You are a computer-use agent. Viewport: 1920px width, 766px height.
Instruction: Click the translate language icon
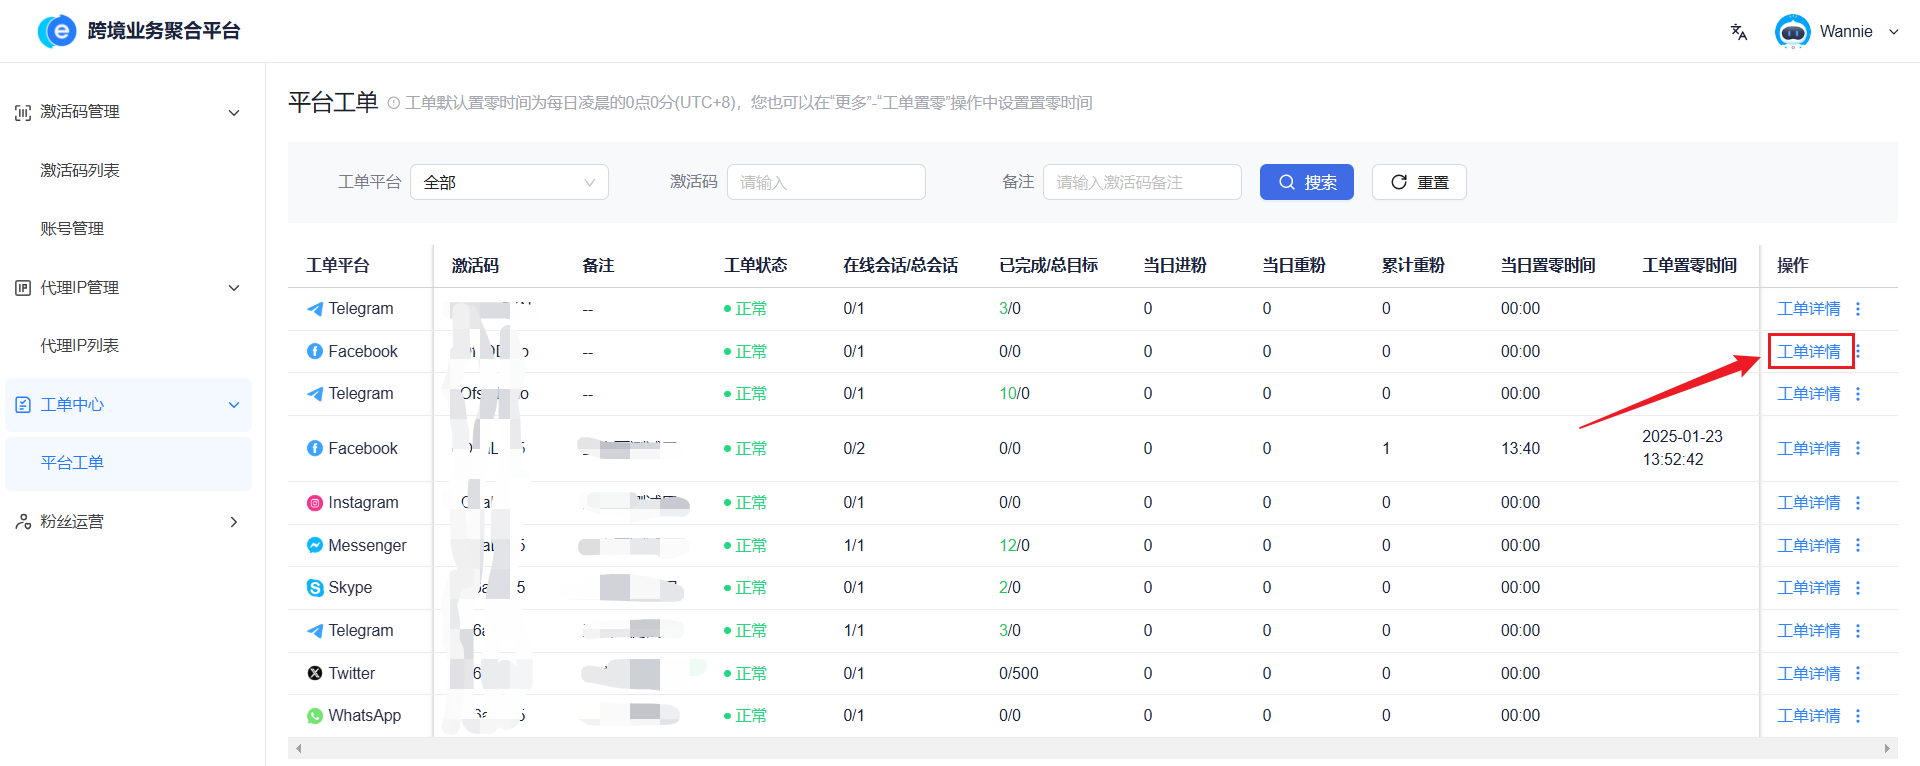[1739, 32]
